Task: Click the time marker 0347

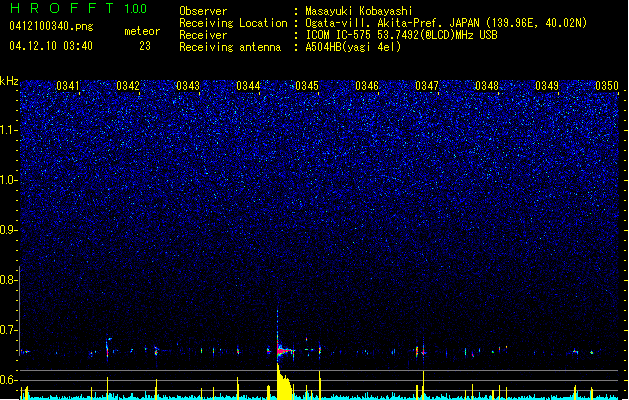Action: tap(427, 86)
